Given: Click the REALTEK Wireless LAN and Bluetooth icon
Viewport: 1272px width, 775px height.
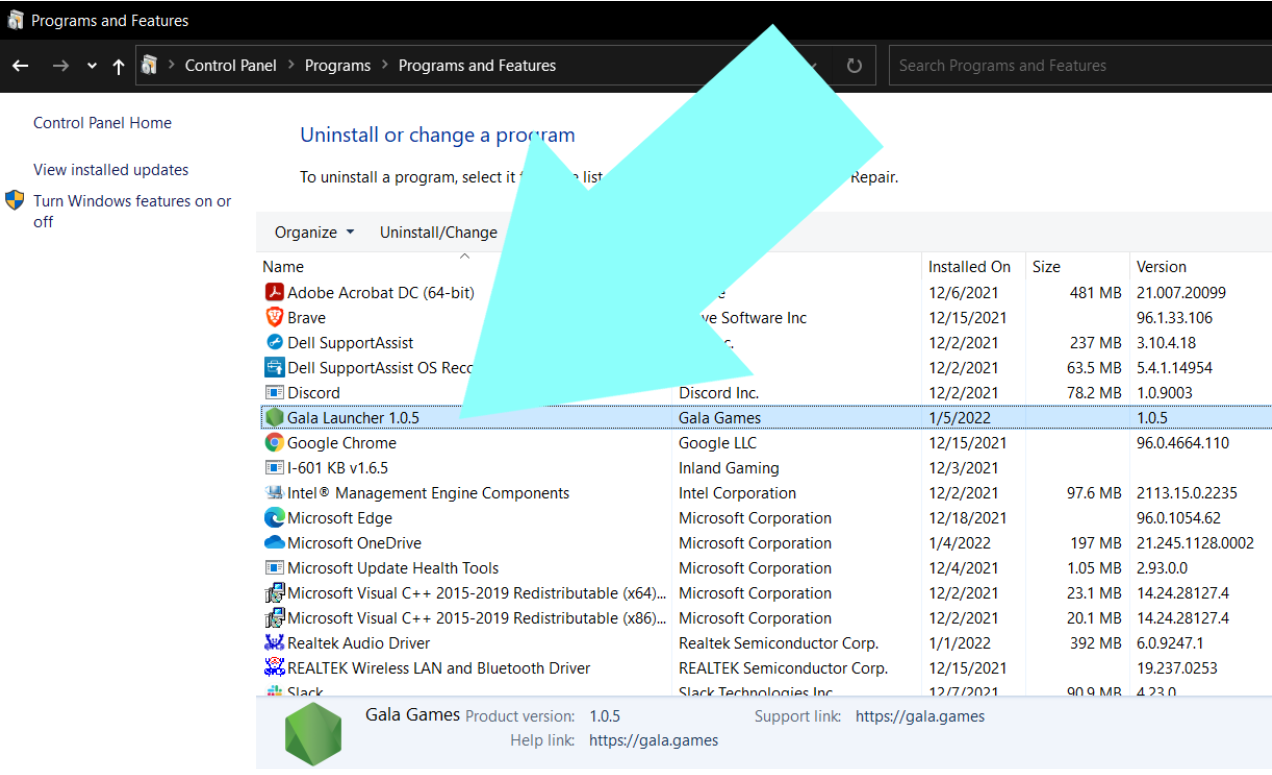Looking at the screenshot, I should [x=274, y=668].
